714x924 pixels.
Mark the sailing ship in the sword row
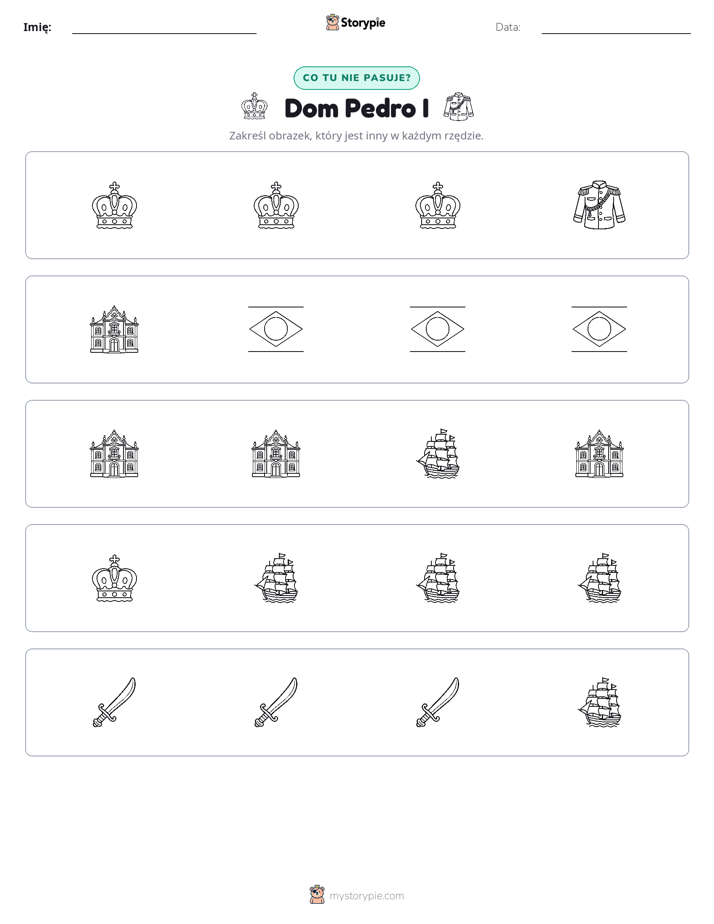(x=599, y=702)
